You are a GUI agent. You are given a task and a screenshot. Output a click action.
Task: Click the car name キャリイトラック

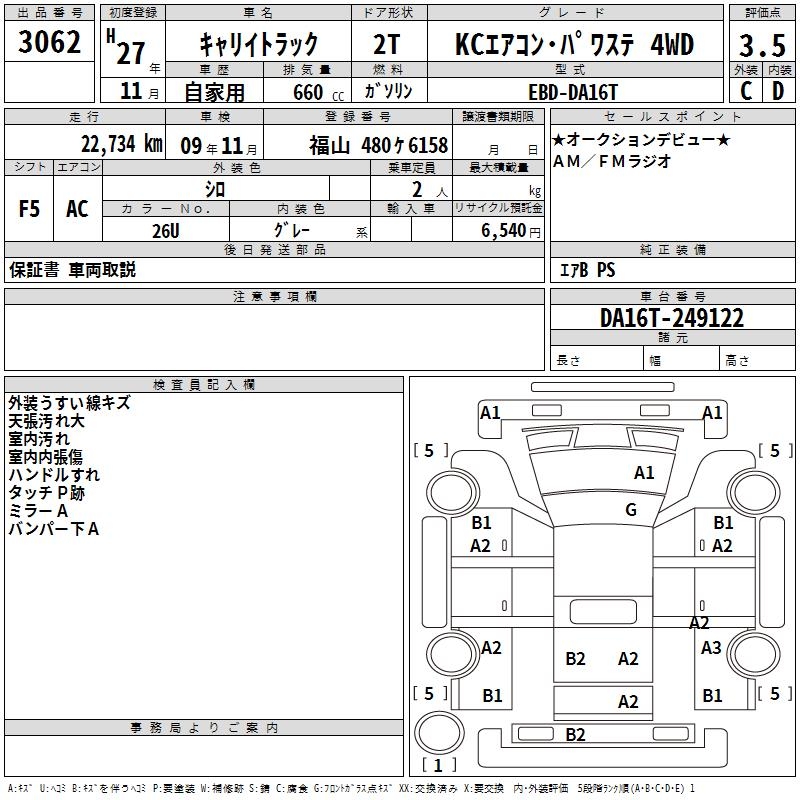coord(258,44)
